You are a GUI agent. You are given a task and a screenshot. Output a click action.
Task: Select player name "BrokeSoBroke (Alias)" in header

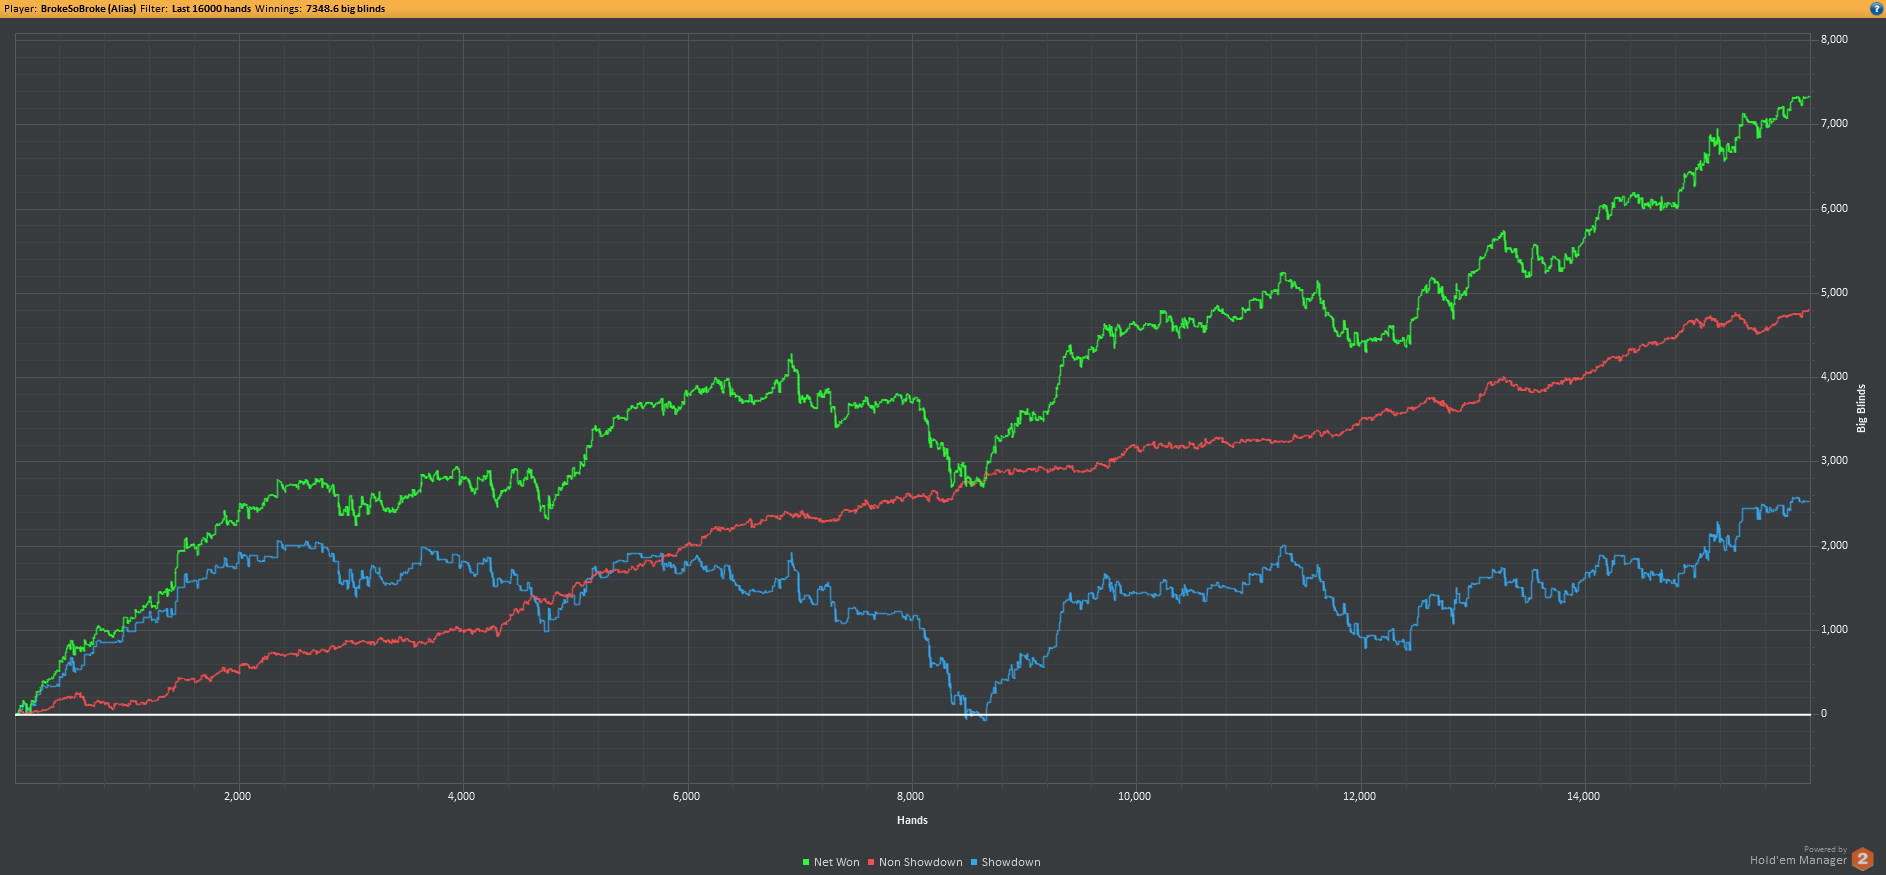tap(88, 8)
